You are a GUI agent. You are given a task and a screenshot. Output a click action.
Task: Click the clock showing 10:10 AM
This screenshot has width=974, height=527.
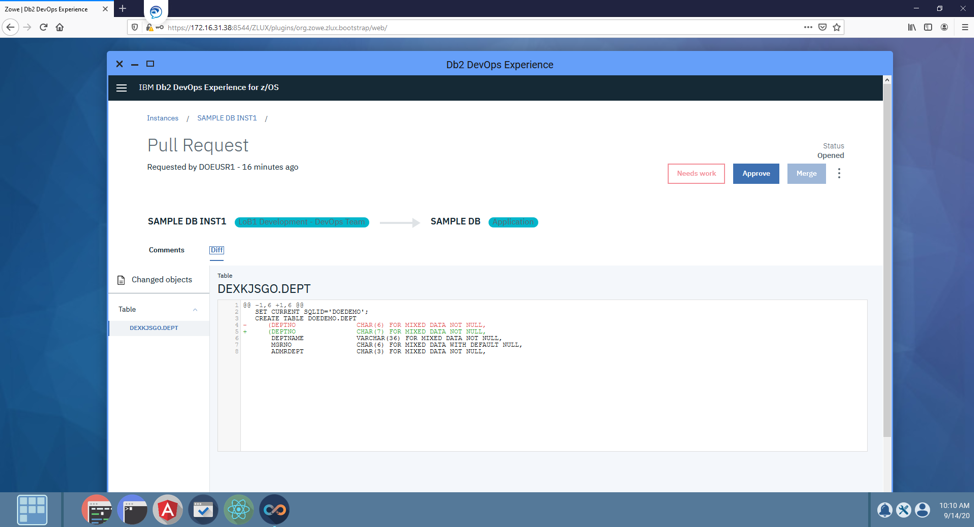954,505
